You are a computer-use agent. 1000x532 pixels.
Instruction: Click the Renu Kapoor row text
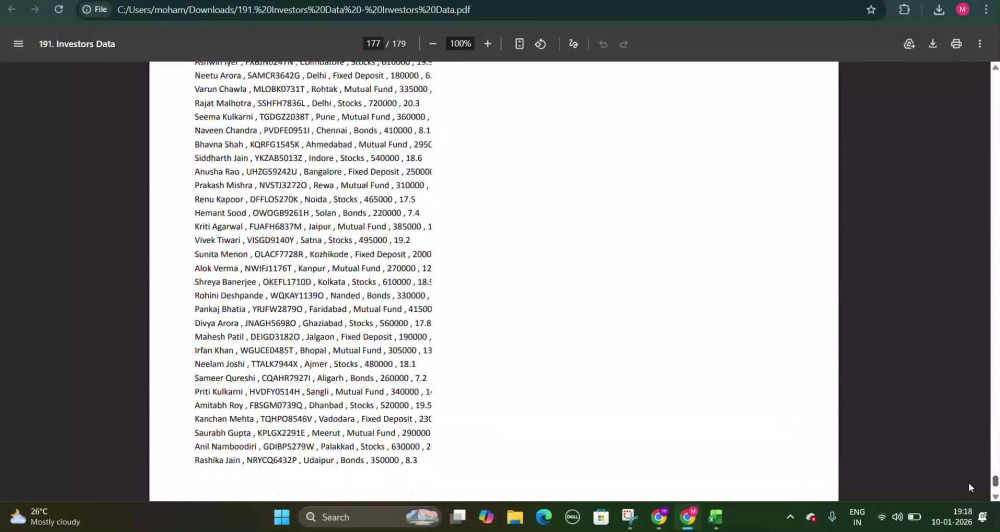305,199
